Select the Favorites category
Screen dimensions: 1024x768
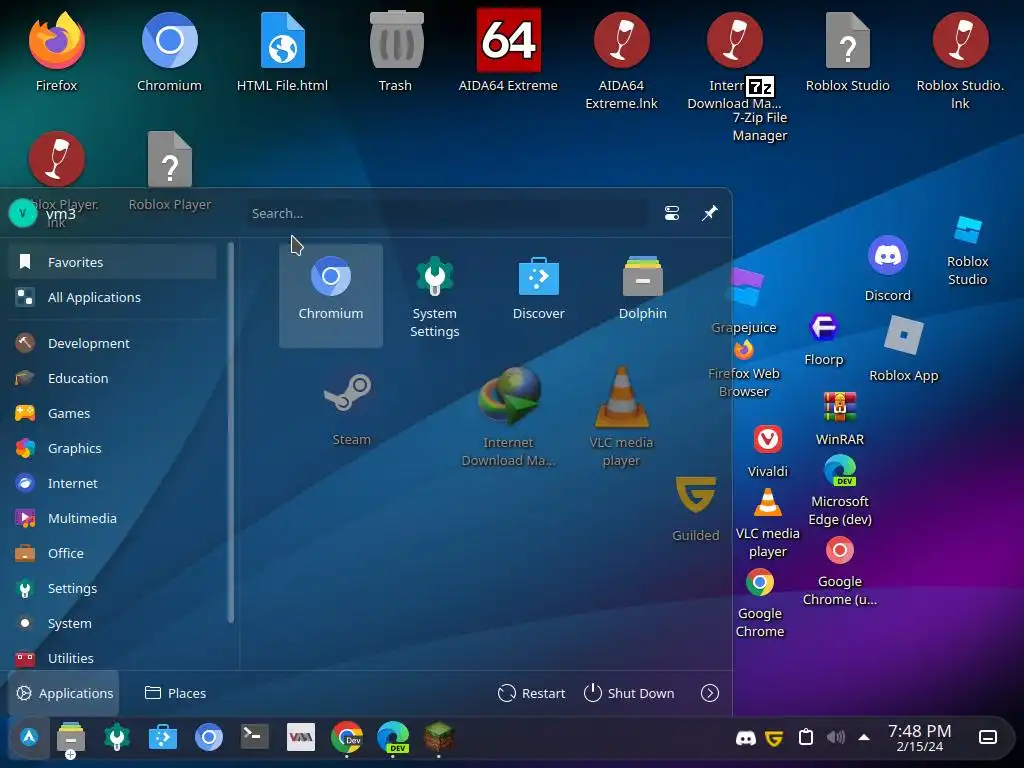point(112,262)
